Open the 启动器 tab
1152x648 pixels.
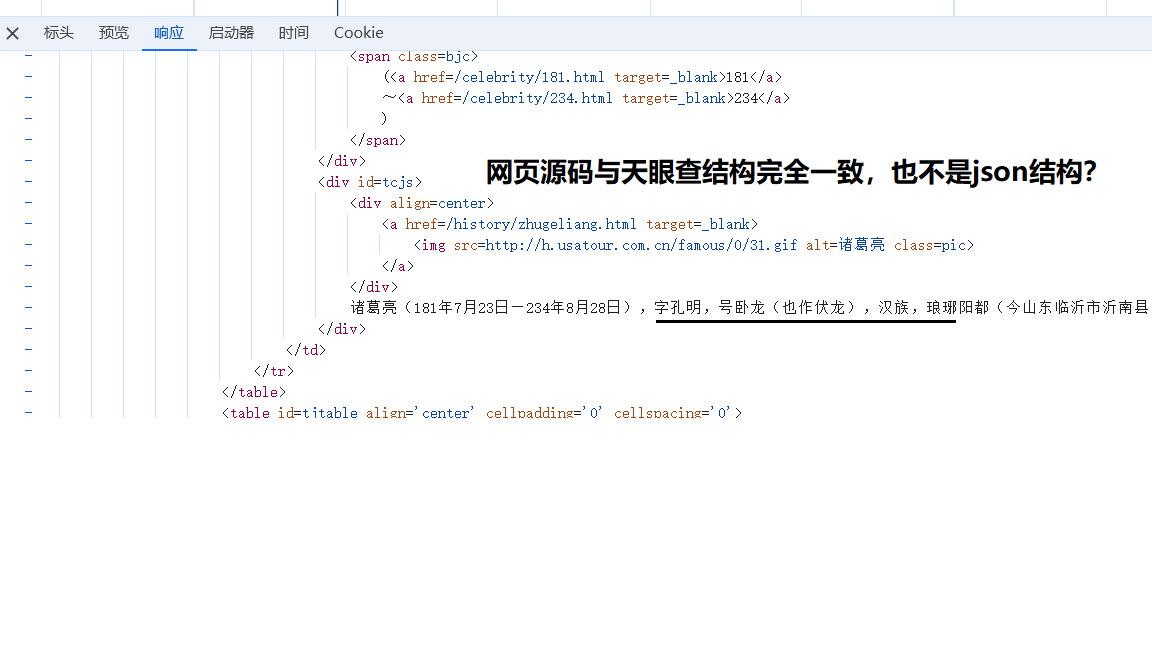[231, 33]
